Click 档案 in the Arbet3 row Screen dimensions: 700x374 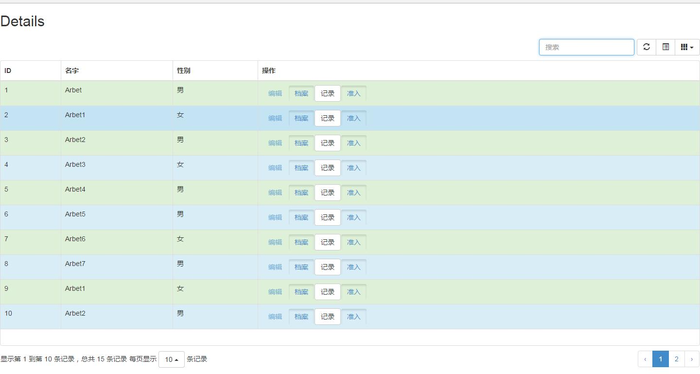click(301, 168)
